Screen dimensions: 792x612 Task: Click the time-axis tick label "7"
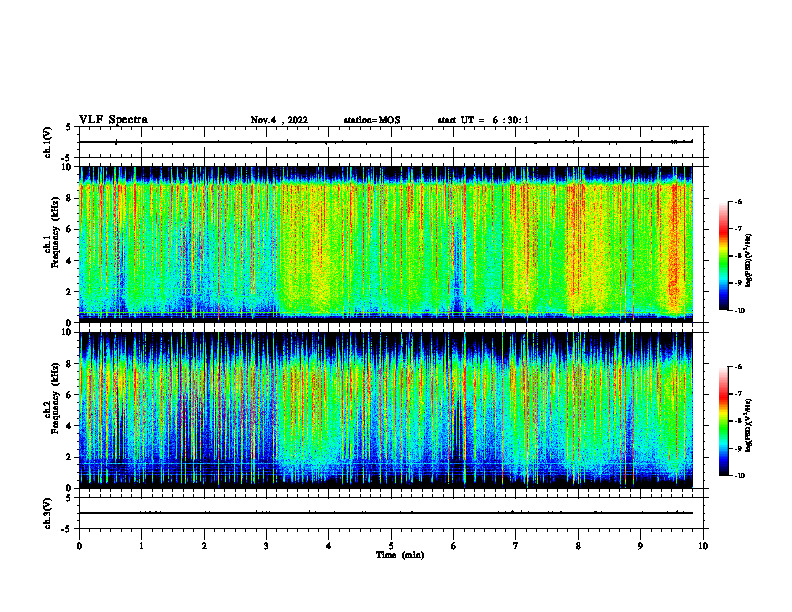pos(516,546)
